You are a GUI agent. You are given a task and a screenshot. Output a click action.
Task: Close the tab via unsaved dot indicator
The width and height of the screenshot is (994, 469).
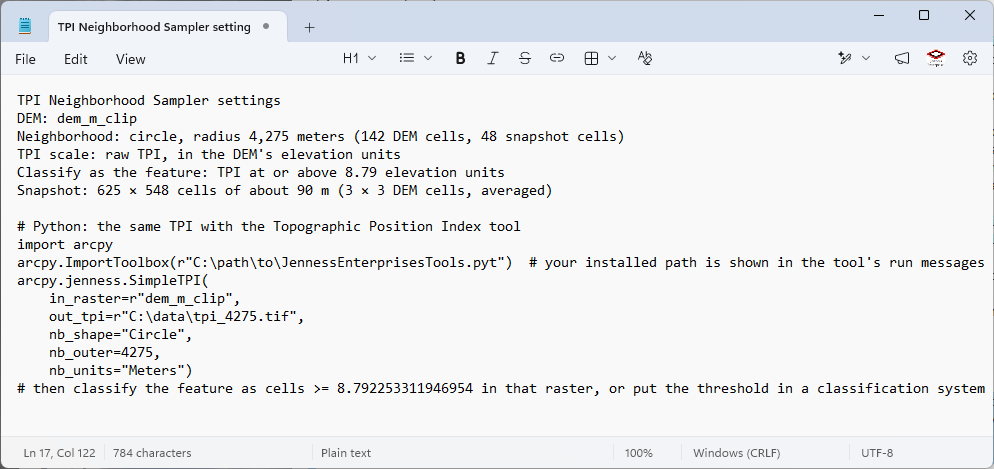click(x=266, y=27)
